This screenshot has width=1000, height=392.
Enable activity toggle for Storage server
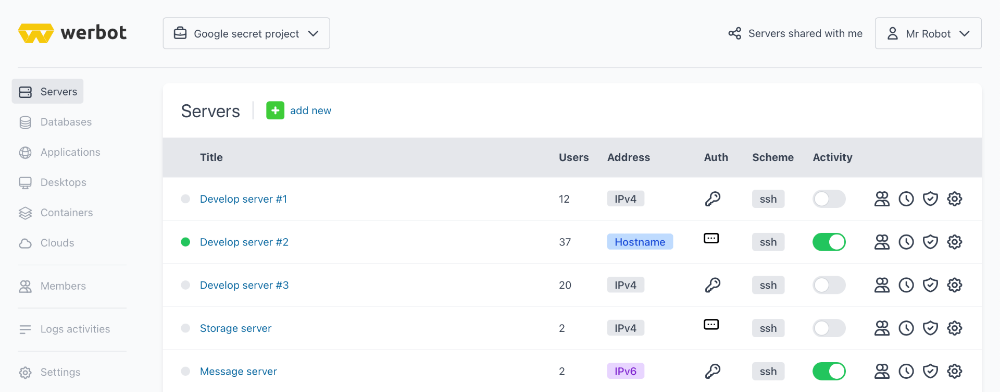tap(829, 328)
